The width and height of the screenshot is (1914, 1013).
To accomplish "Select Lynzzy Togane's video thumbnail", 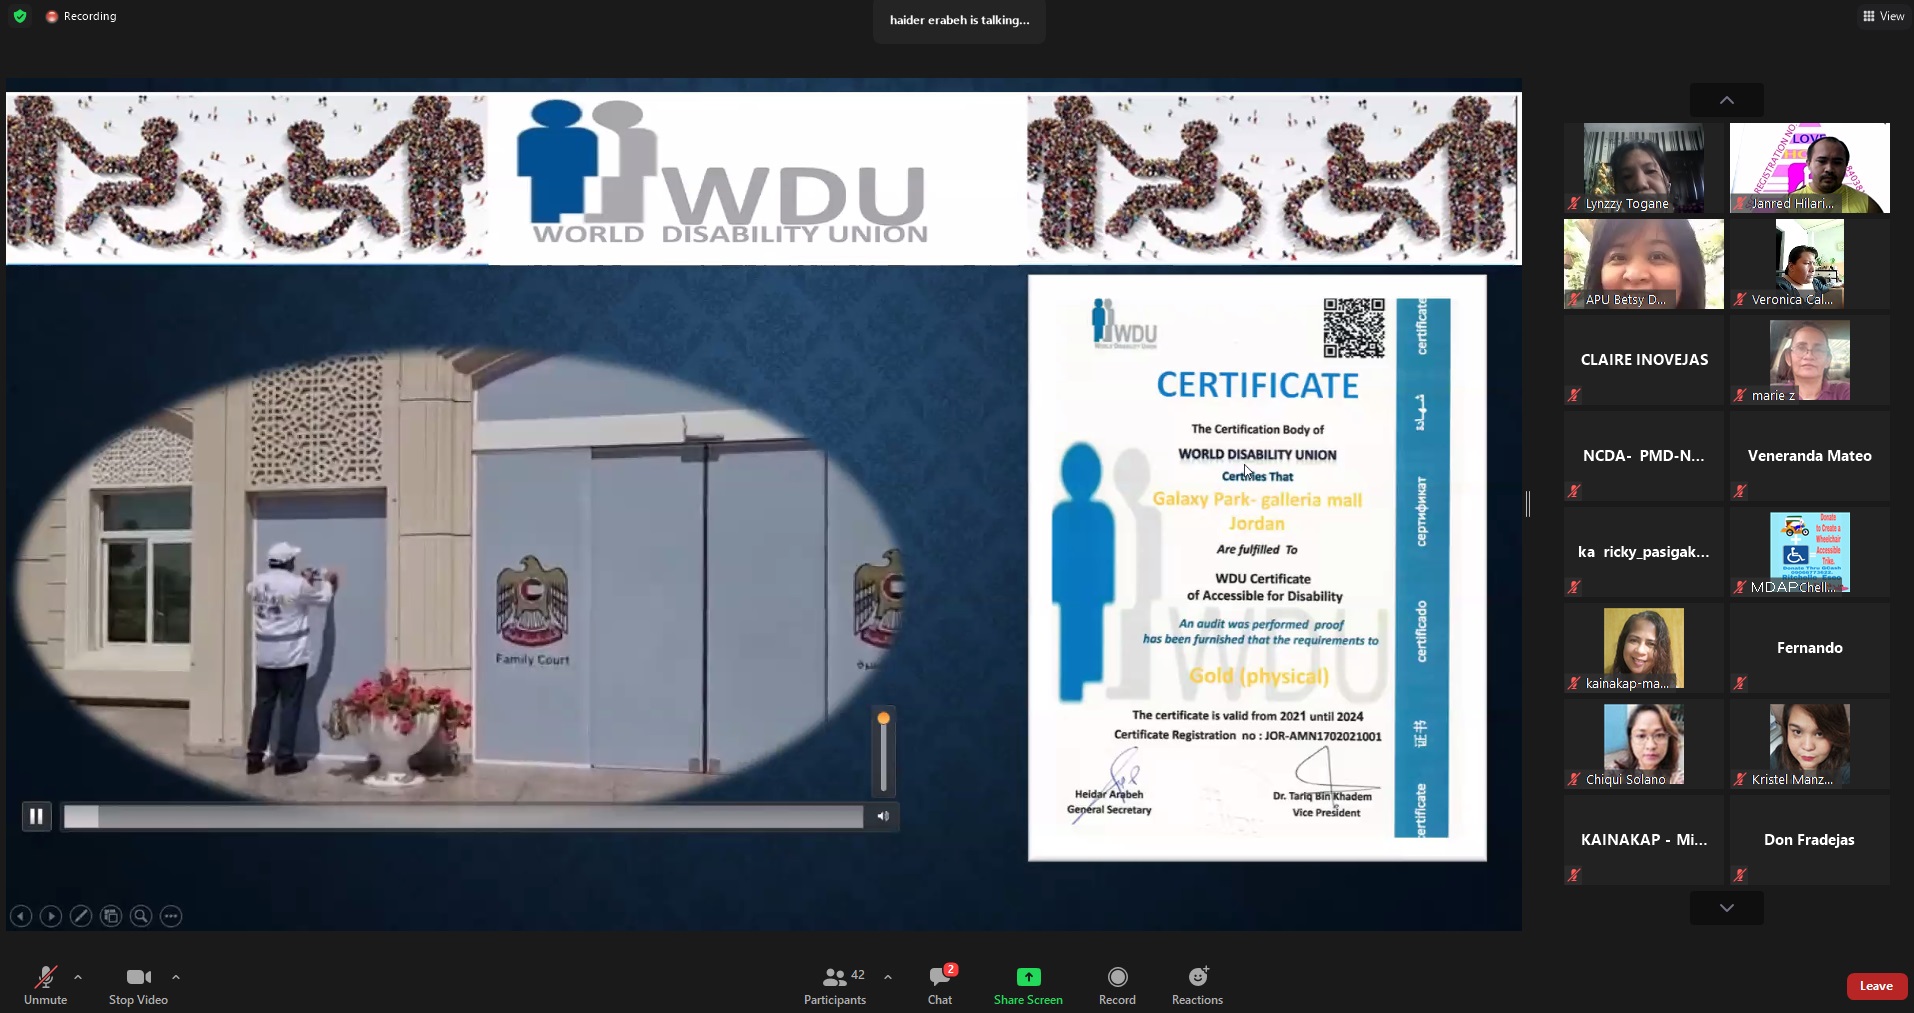I will [1644, 168].
